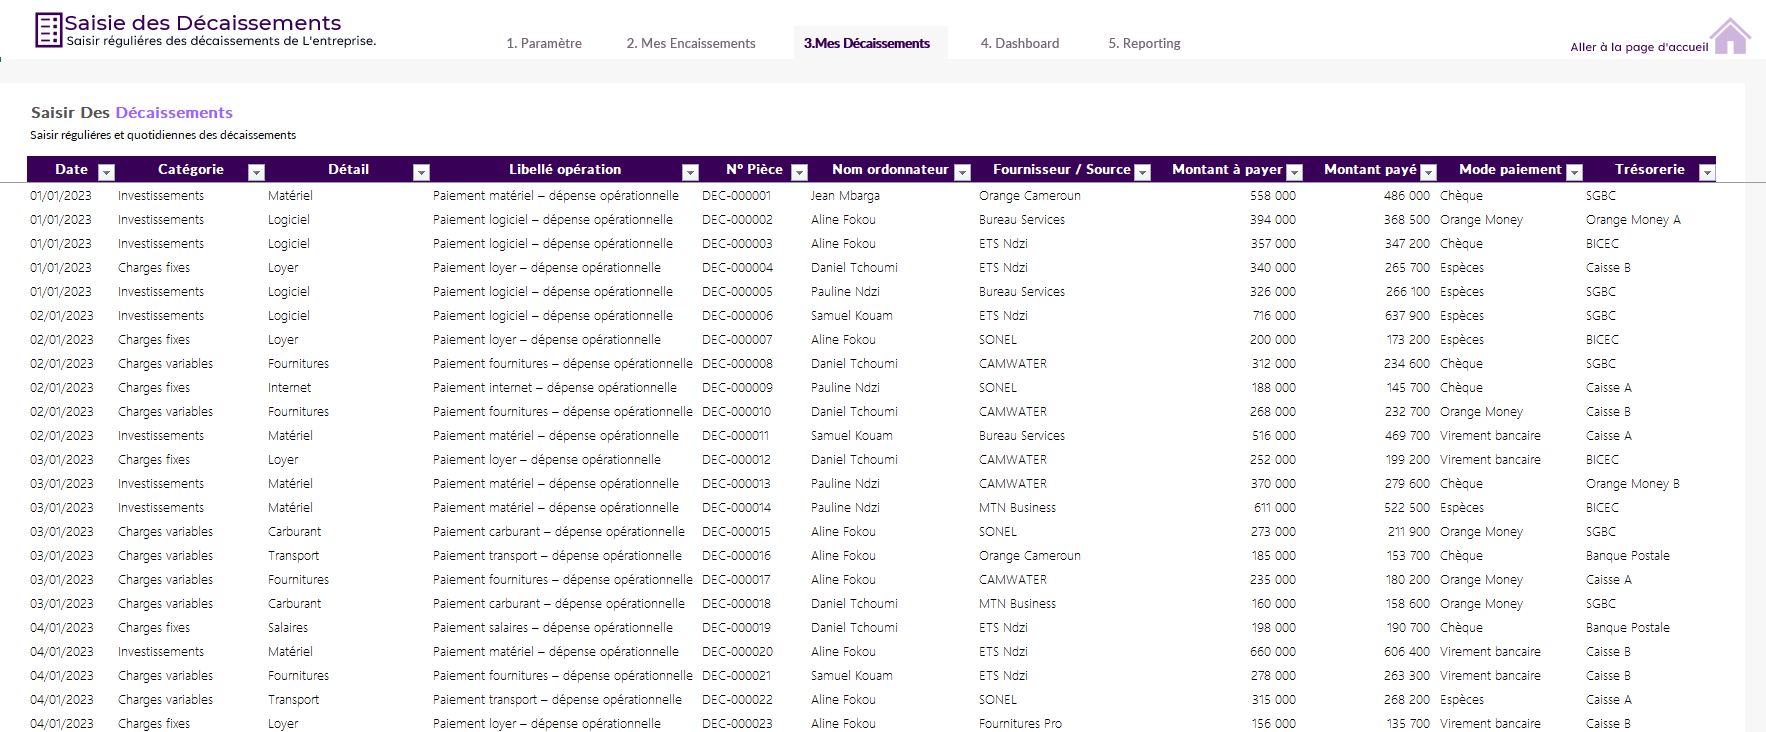1766x732 pixels.
Task: Click amount 558 000 in Montant à payer
Action: (x=1273, y=196)
